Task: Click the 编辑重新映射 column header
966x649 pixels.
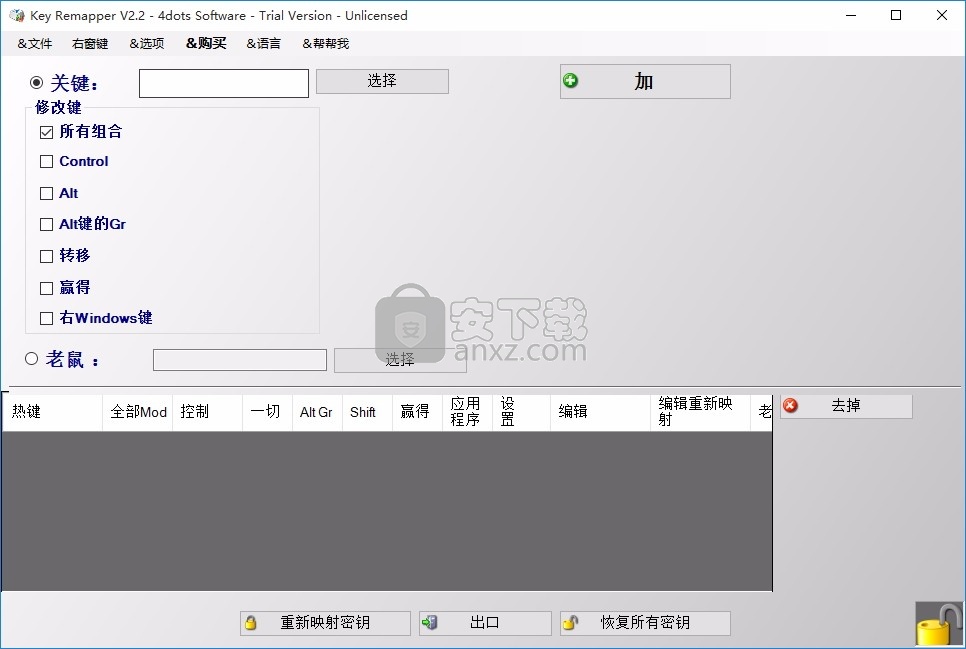Action: (700, 412)
